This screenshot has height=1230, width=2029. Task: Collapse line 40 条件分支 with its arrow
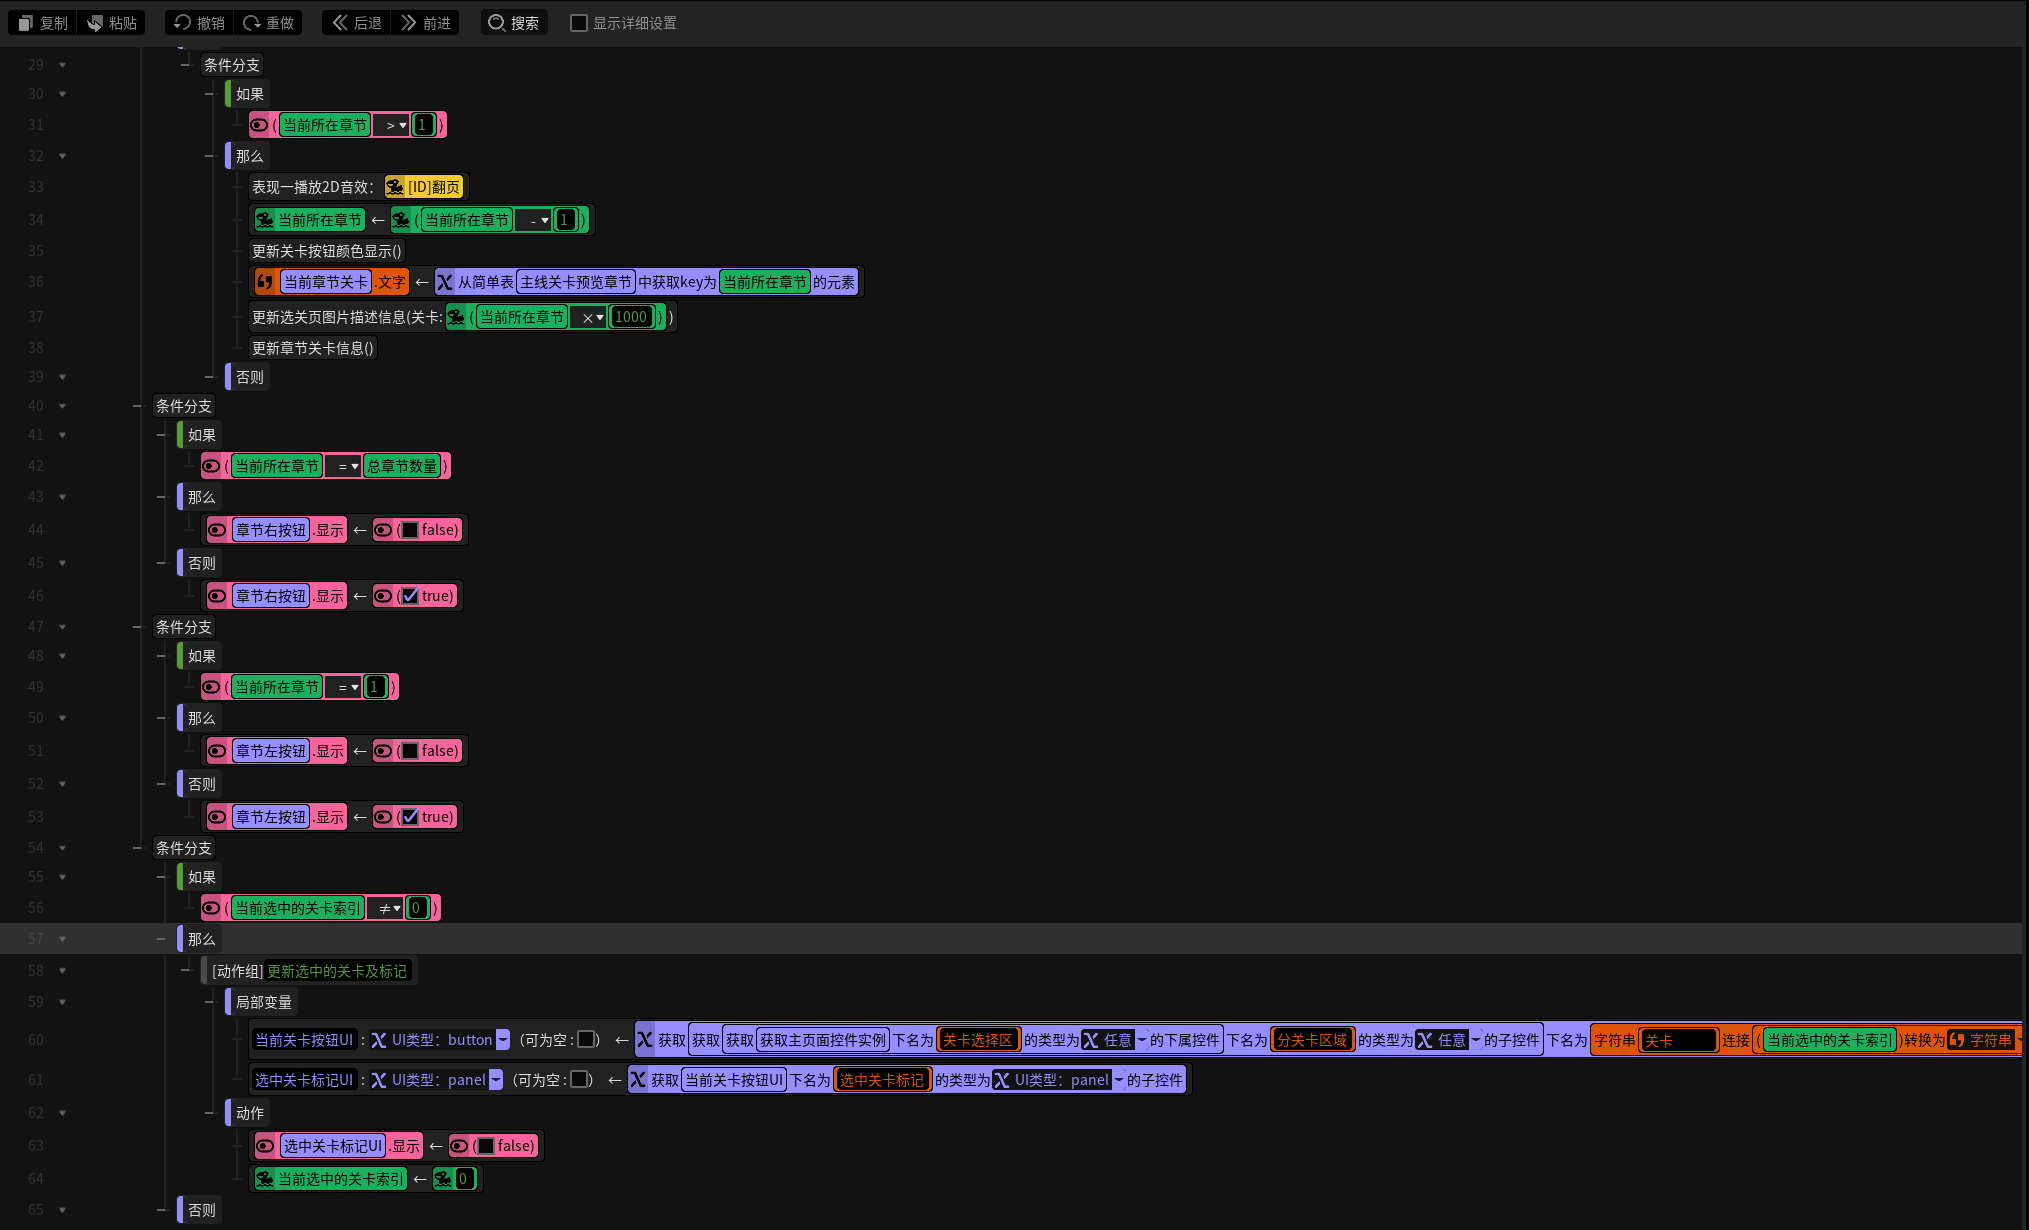point(62,406)
